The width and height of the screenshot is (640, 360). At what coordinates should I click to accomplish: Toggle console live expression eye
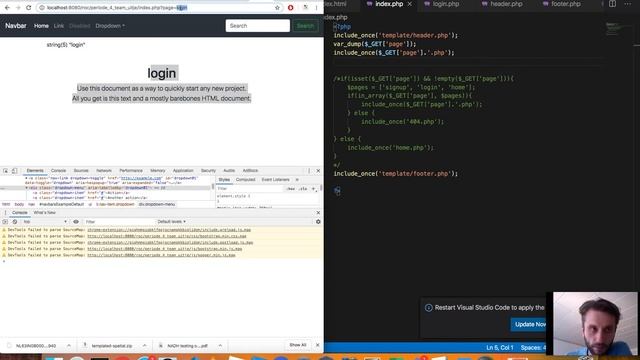pos(76,222)
